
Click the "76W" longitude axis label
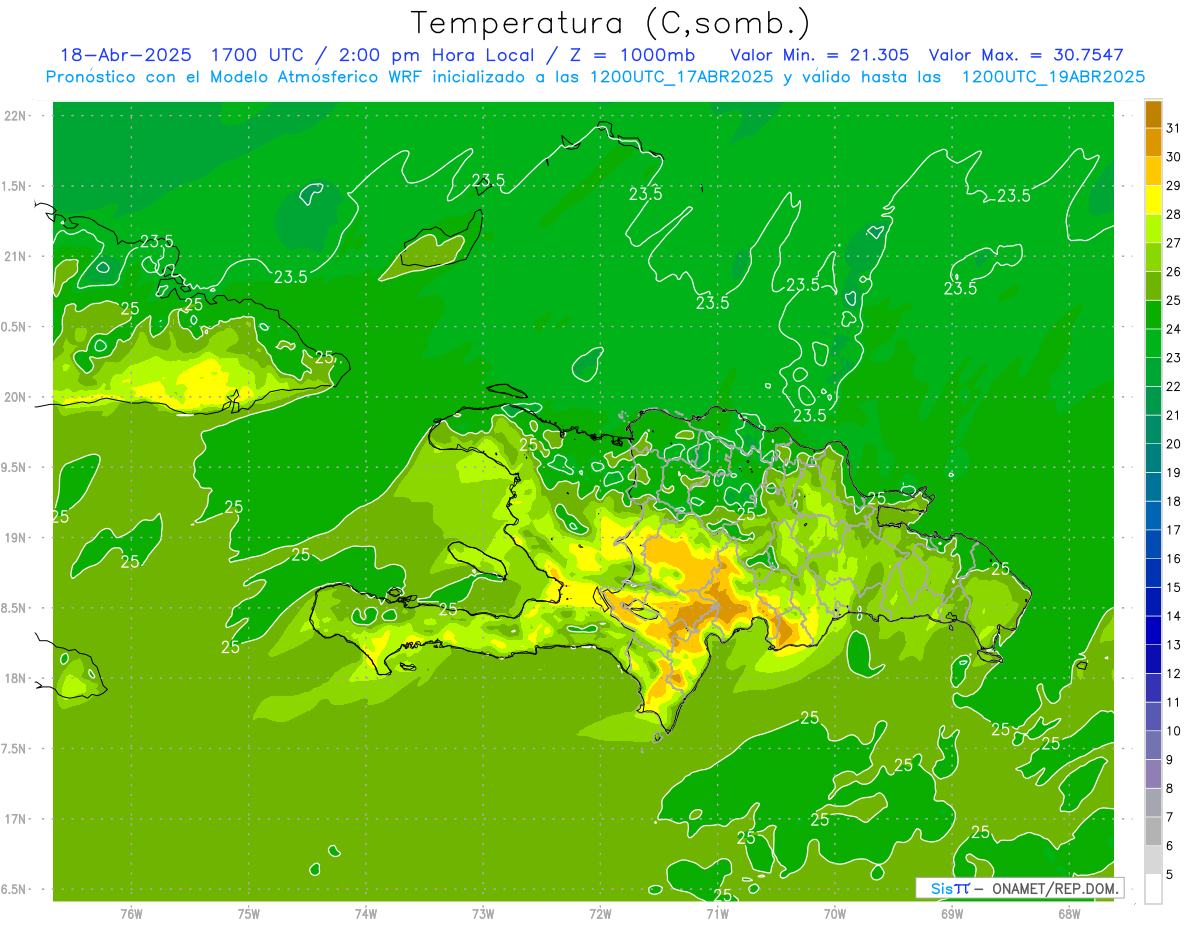click(131, 914)
